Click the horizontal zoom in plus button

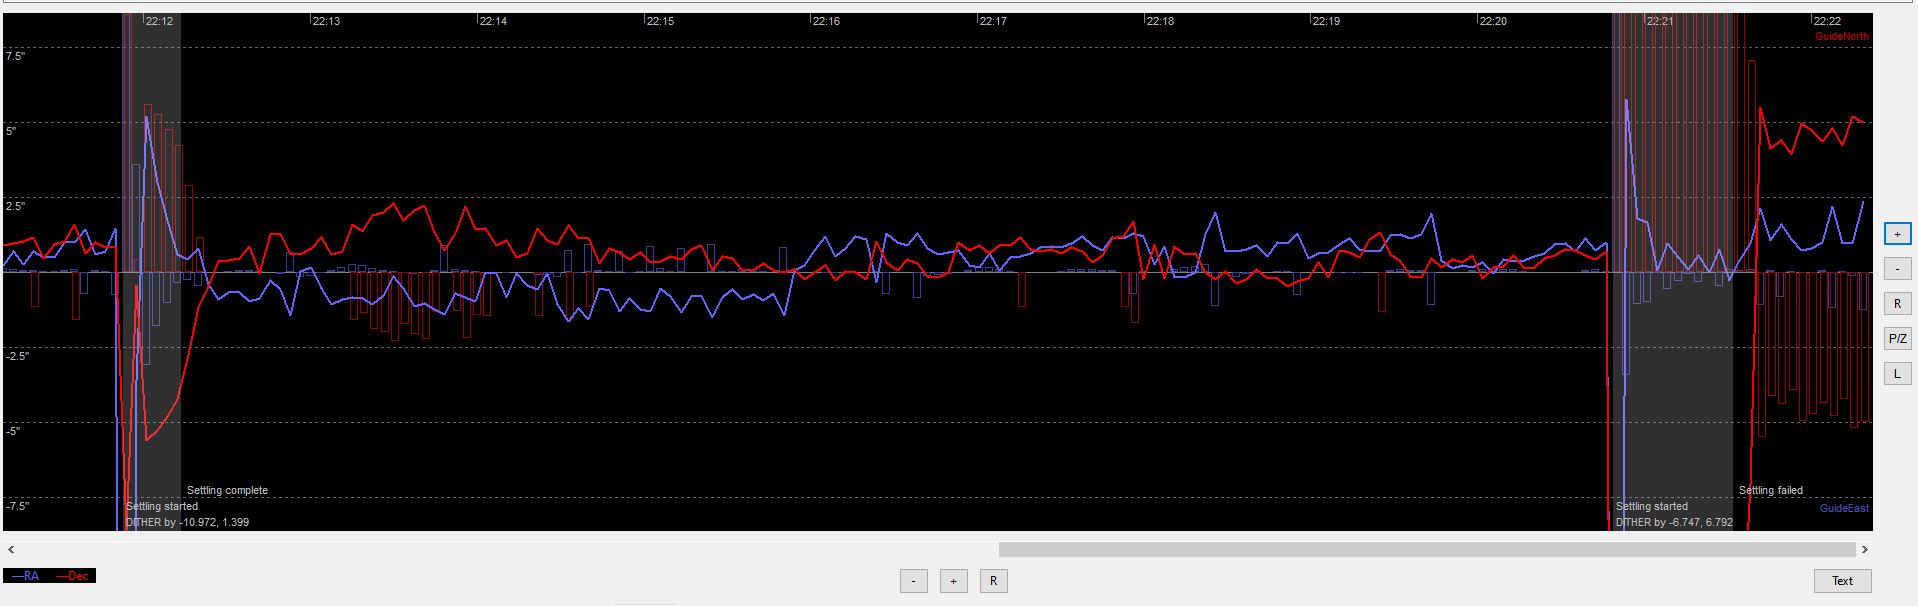[953, 581]
